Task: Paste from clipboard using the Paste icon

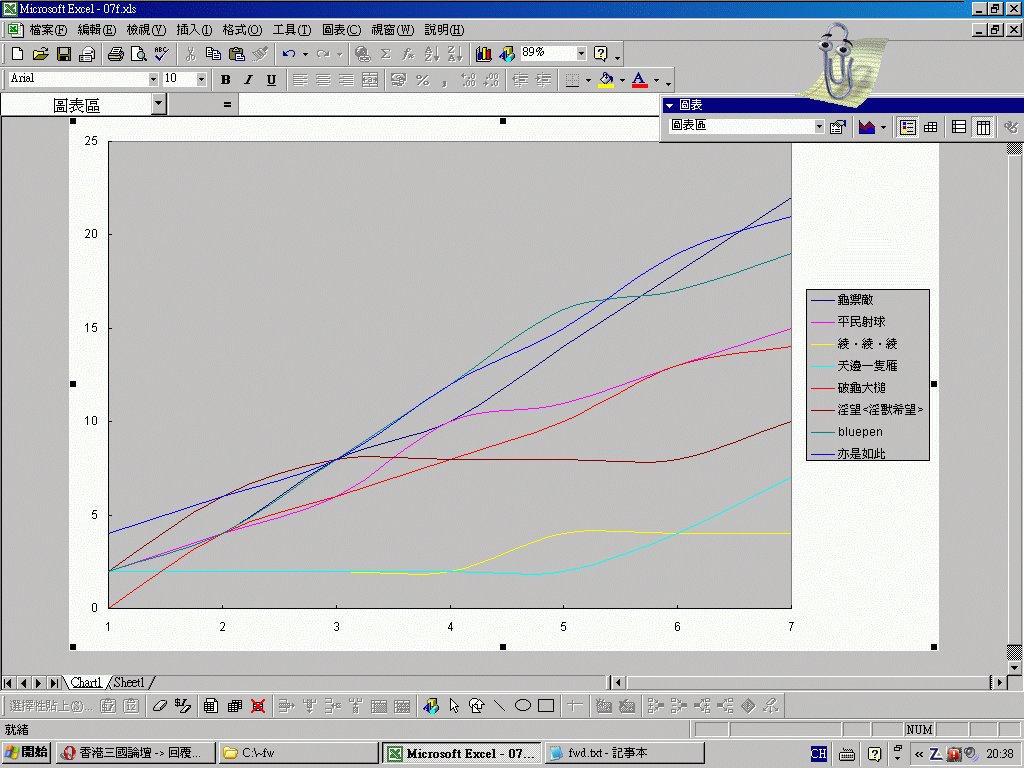Action: (236, 54)
